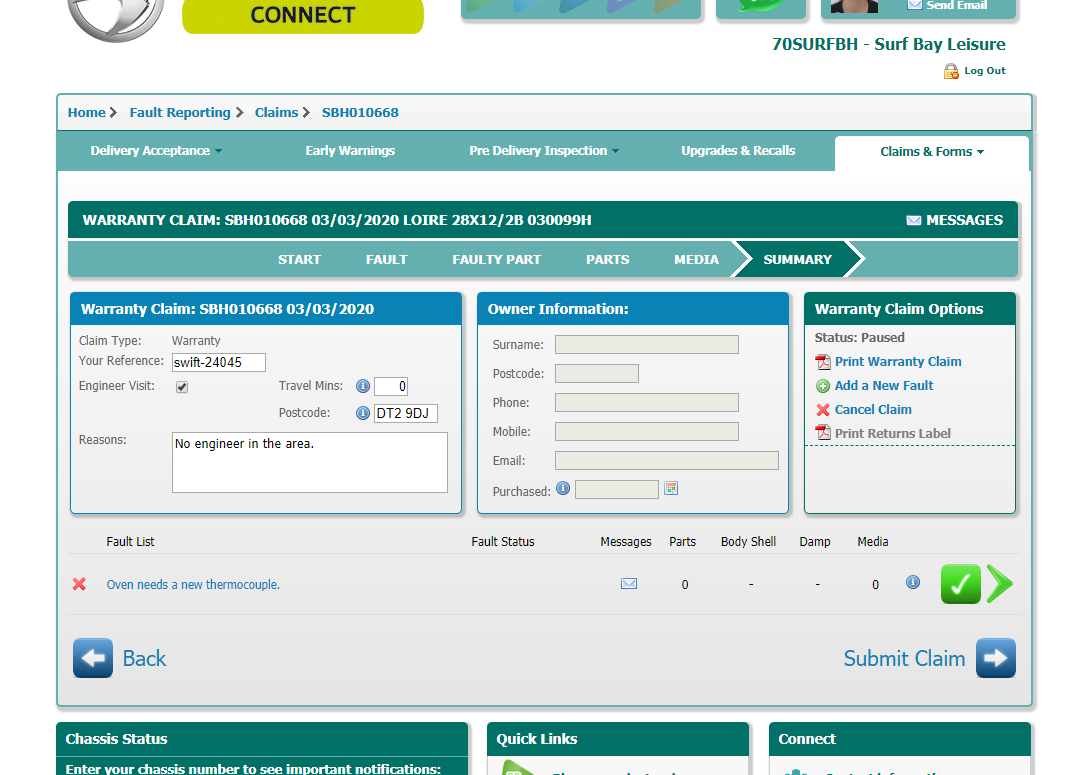This screenshot has width=1080, height=775.
Task: Click the blue Submit Claim arrow icon
Action: (x=996, y=658)
